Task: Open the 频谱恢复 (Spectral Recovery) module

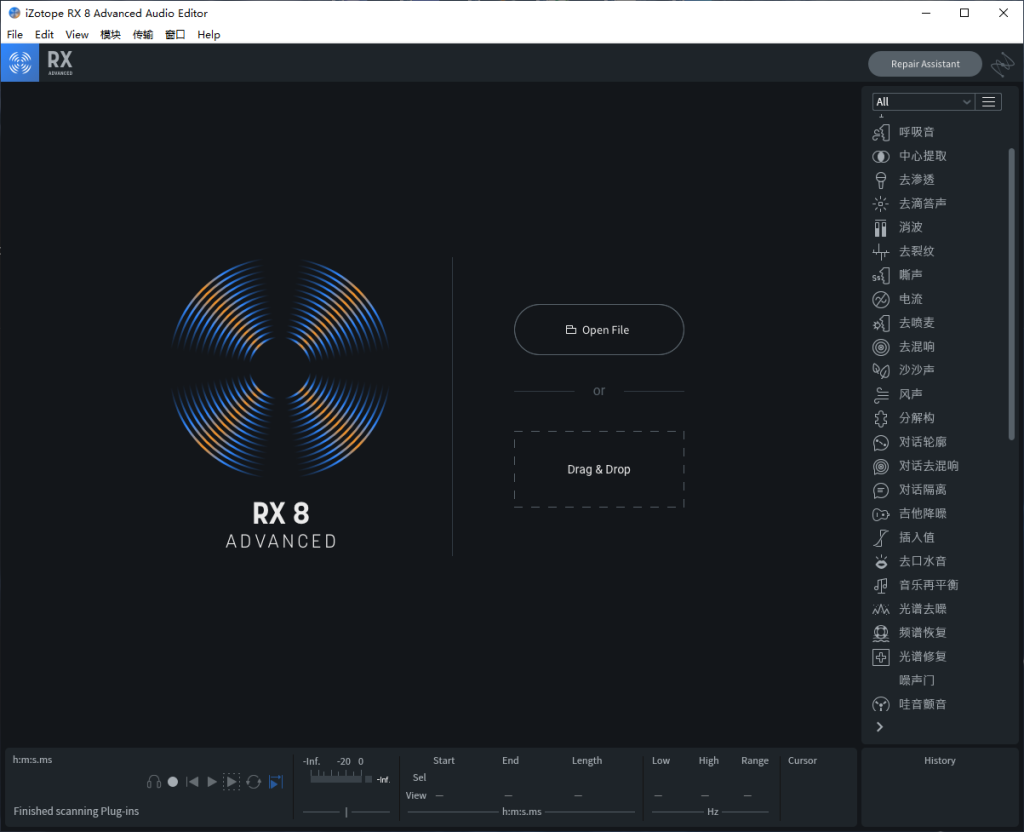Action: (x=910, y=633)
